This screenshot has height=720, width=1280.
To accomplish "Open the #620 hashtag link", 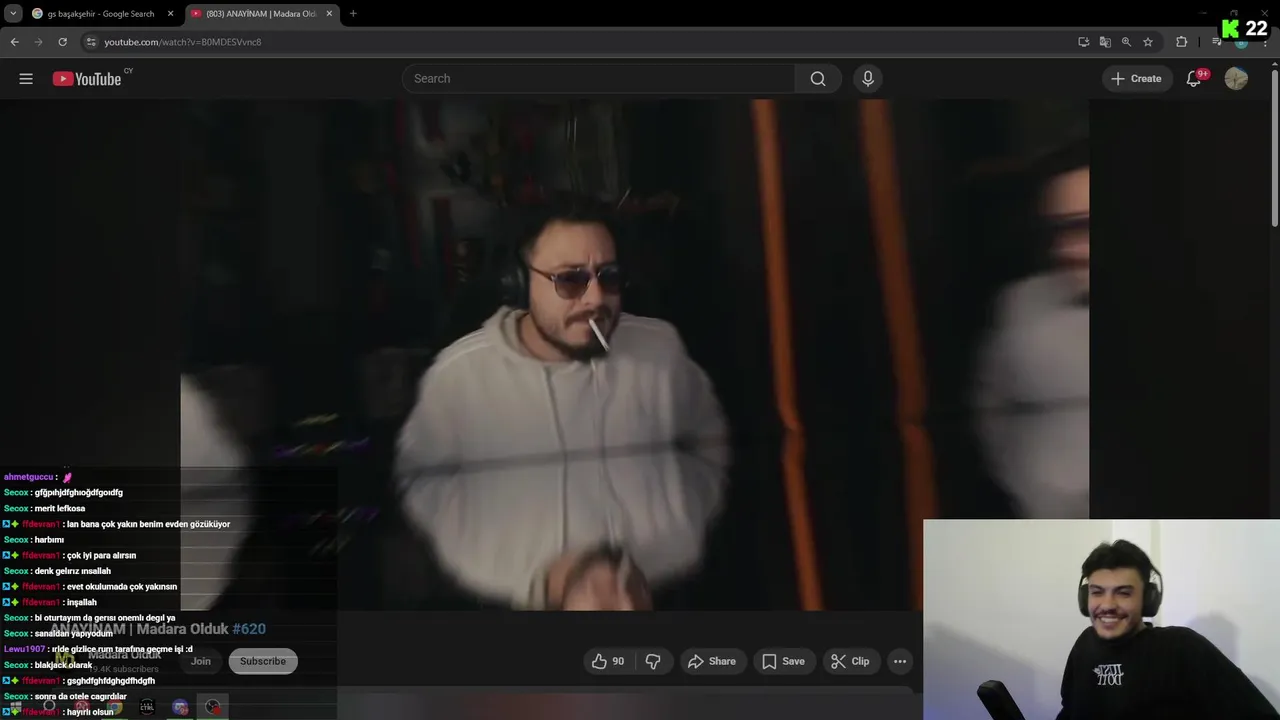I will click(x=249, y=629).
